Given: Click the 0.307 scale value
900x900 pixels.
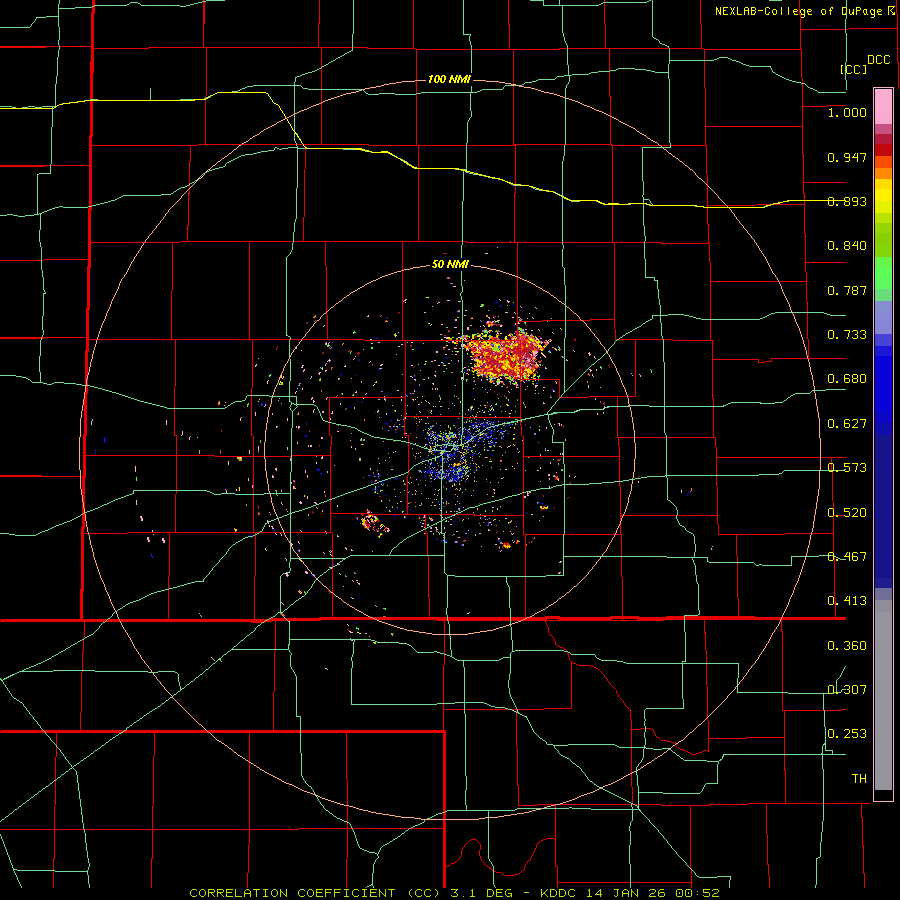Looking at the screenshot, I should [847, 689].
